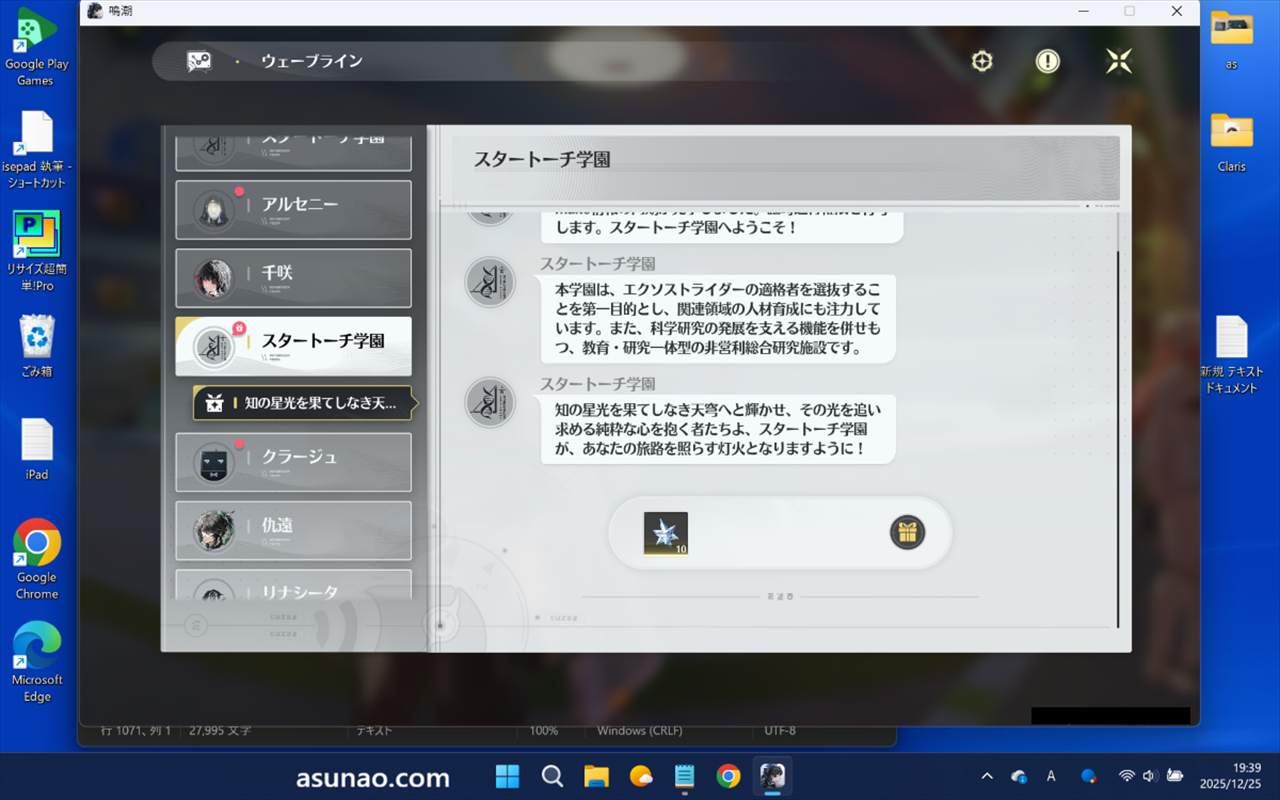
Task: Click the 10 Astrite reward item icon
Action: click(x=665, y=533)
